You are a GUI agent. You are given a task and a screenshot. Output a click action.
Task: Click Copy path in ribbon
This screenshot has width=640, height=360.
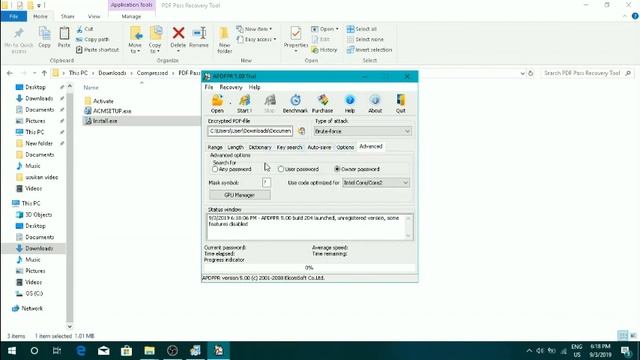point(93,39)
